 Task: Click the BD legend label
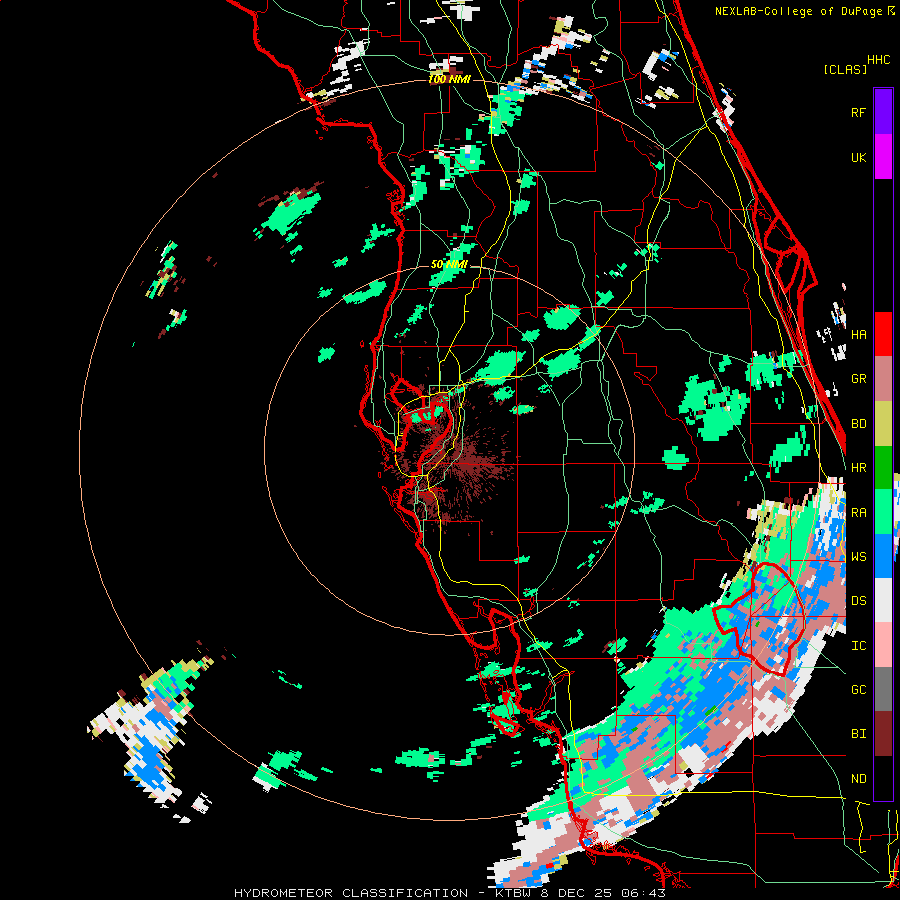point(858,424)
